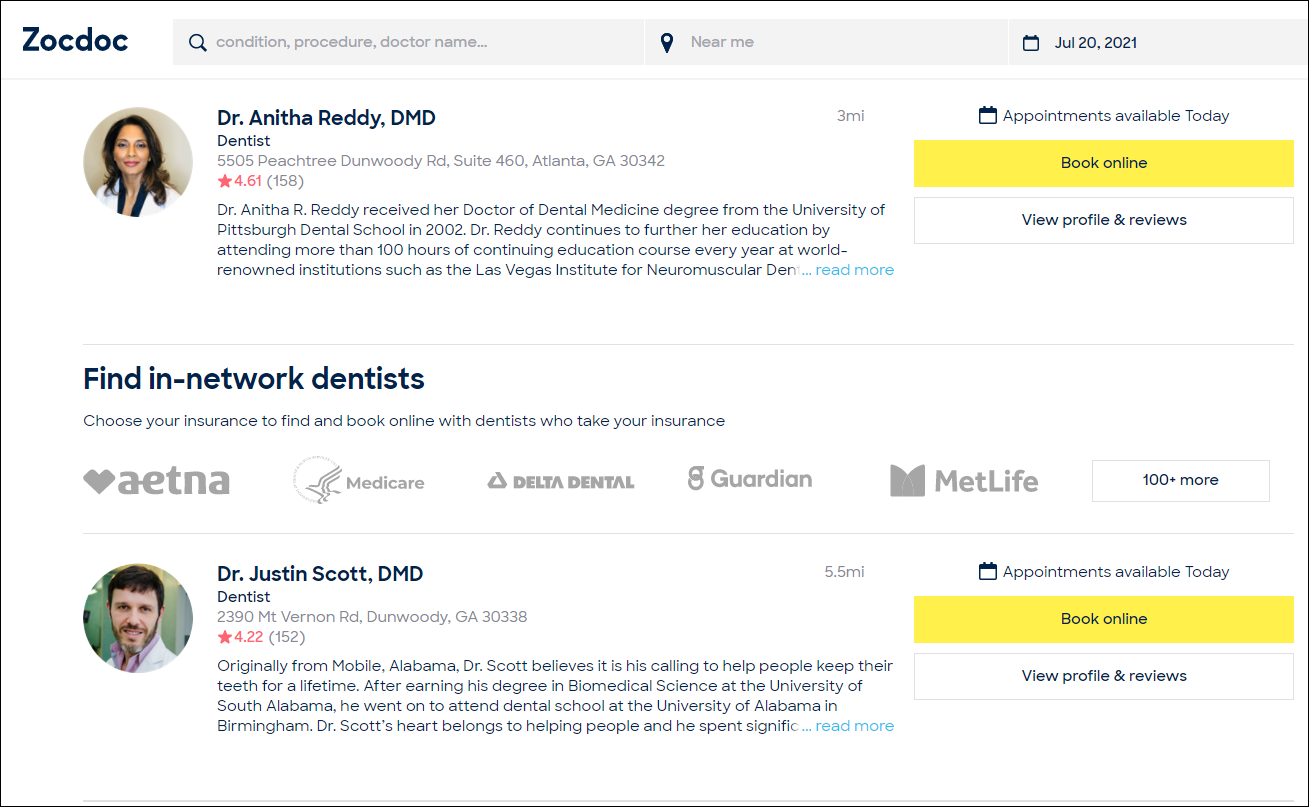This screenshot has width=1309, height=807.
Task: Click calendar icon in Justin Scott's availability
Action: coord(988,572)
